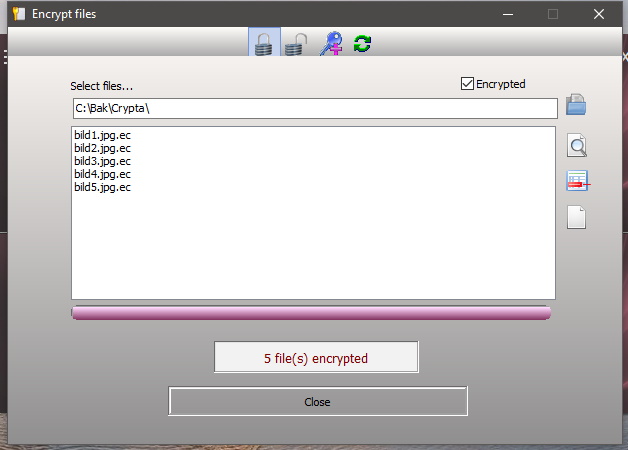Close the Encrypt files window with X
This screenshot has width=628, height=450.
[x=599, y=14]
